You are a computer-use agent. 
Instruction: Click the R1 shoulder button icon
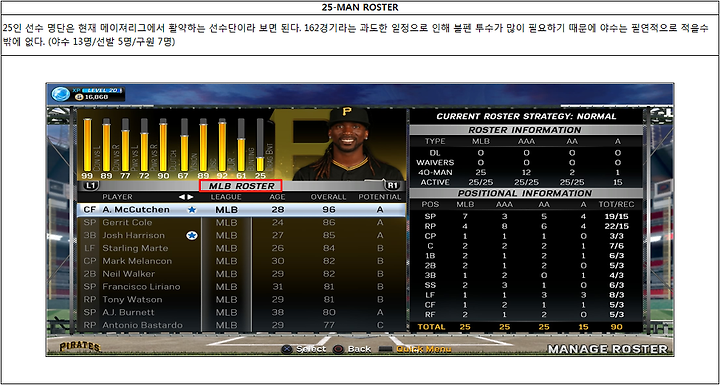coord(392,186)
